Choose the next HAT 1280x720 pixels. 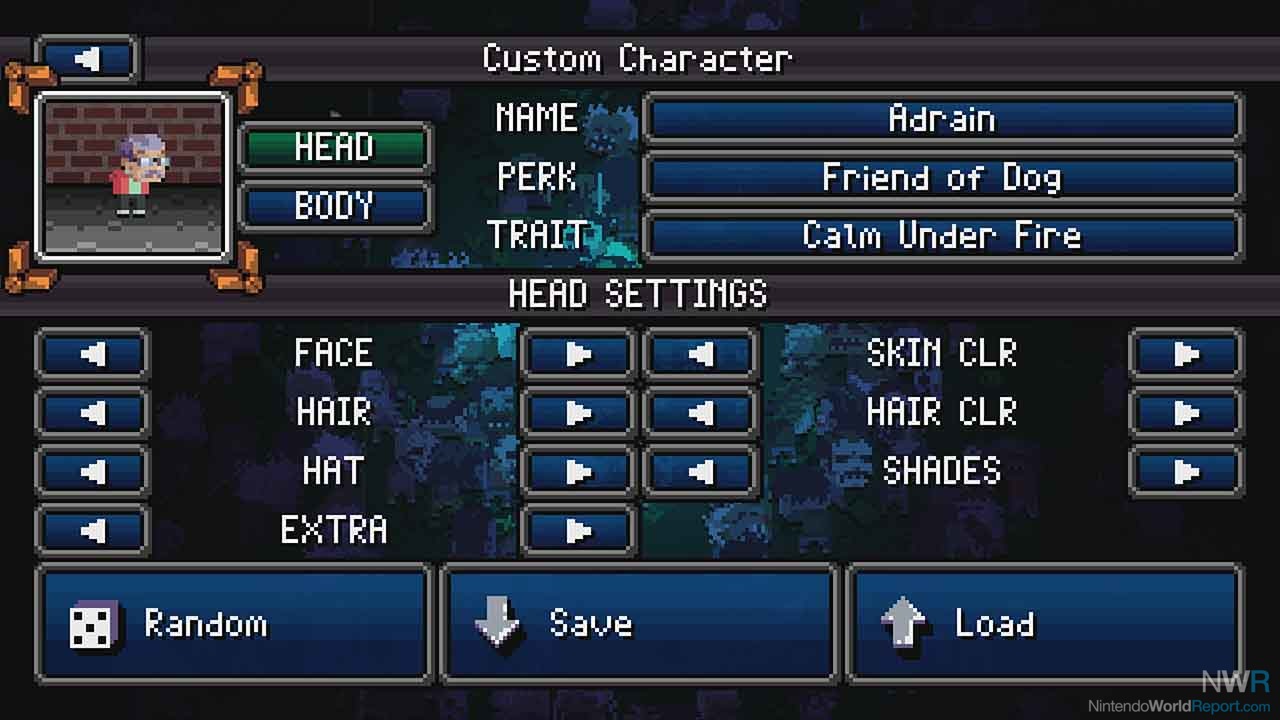coord(578,471)
